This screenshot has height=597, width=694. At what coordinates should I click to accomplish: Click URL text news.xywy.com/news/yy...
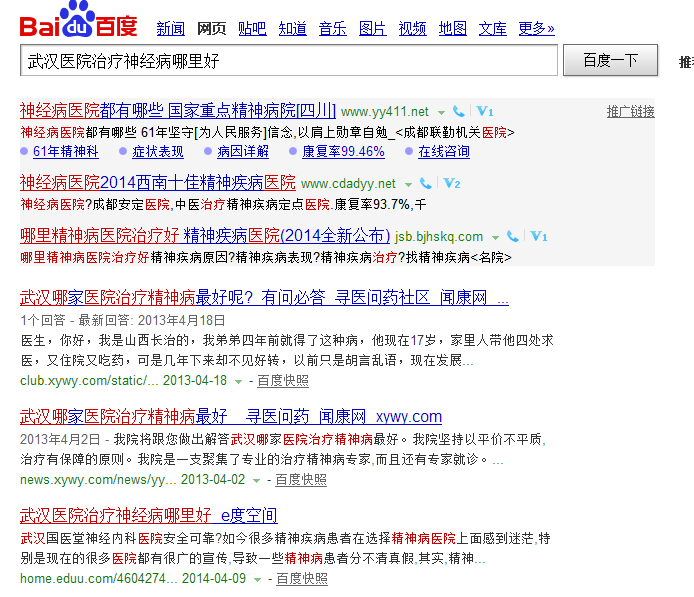tap(98, 480)
